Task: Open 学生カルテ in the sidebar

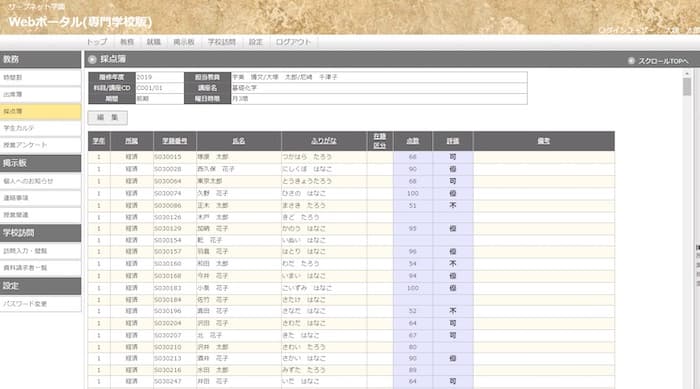Action: coord(41,128)
